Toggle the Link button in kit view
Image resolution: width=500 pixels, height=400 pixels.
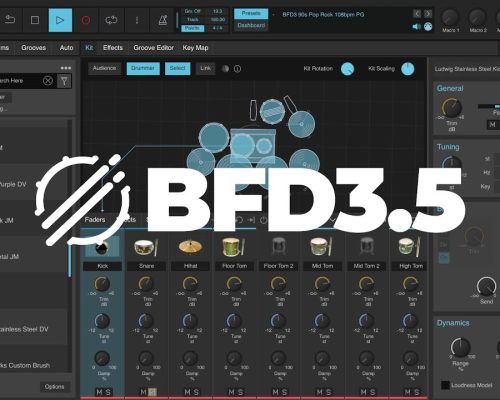tap(206, 68)
